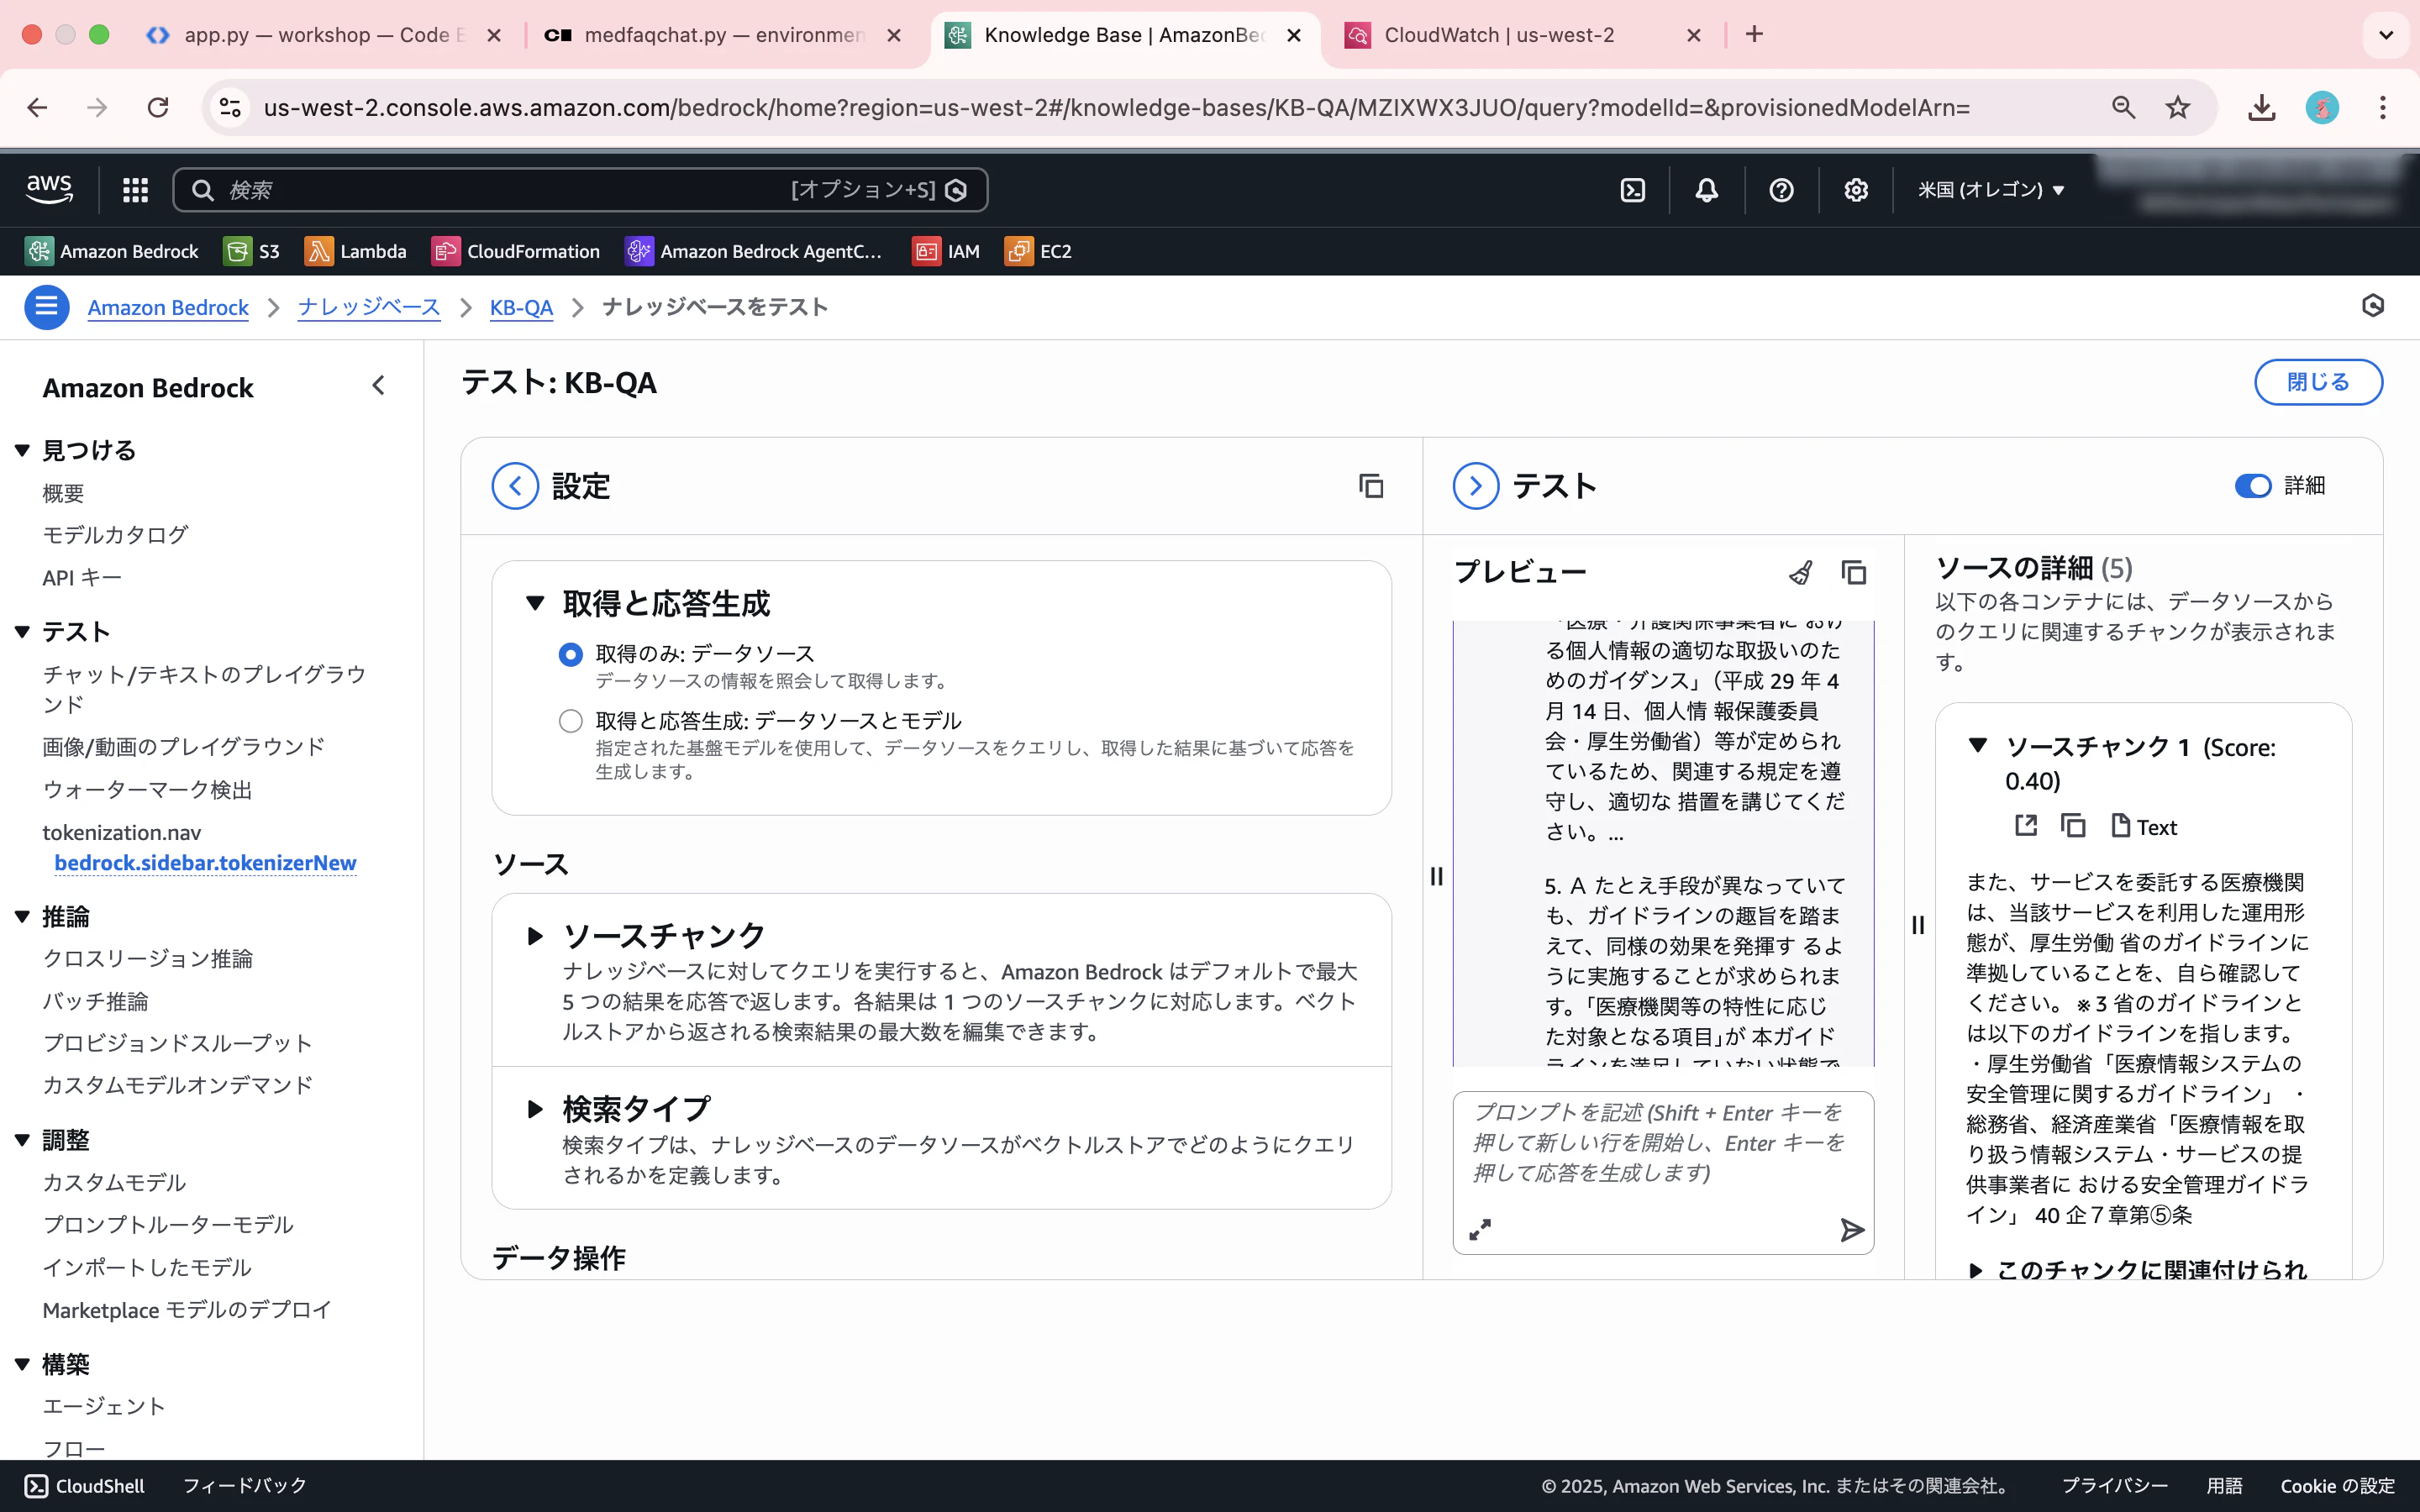Click the copy icon in the 設定 header
Screen dimensions: 2420x1512
[x=1371, y=486]
